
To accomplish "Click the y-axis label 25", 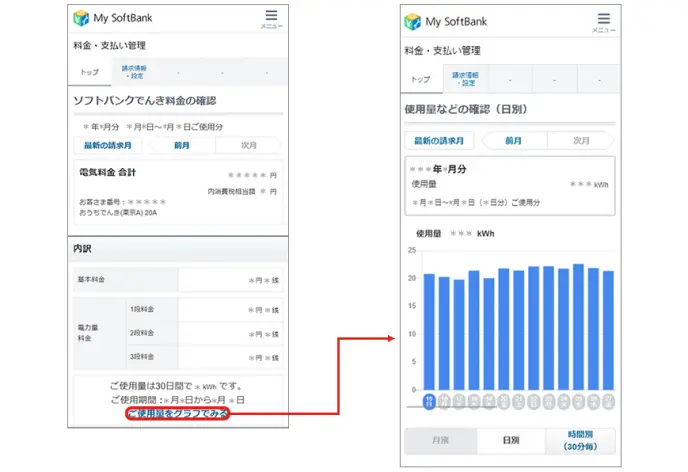I will [x=412, y=250].
